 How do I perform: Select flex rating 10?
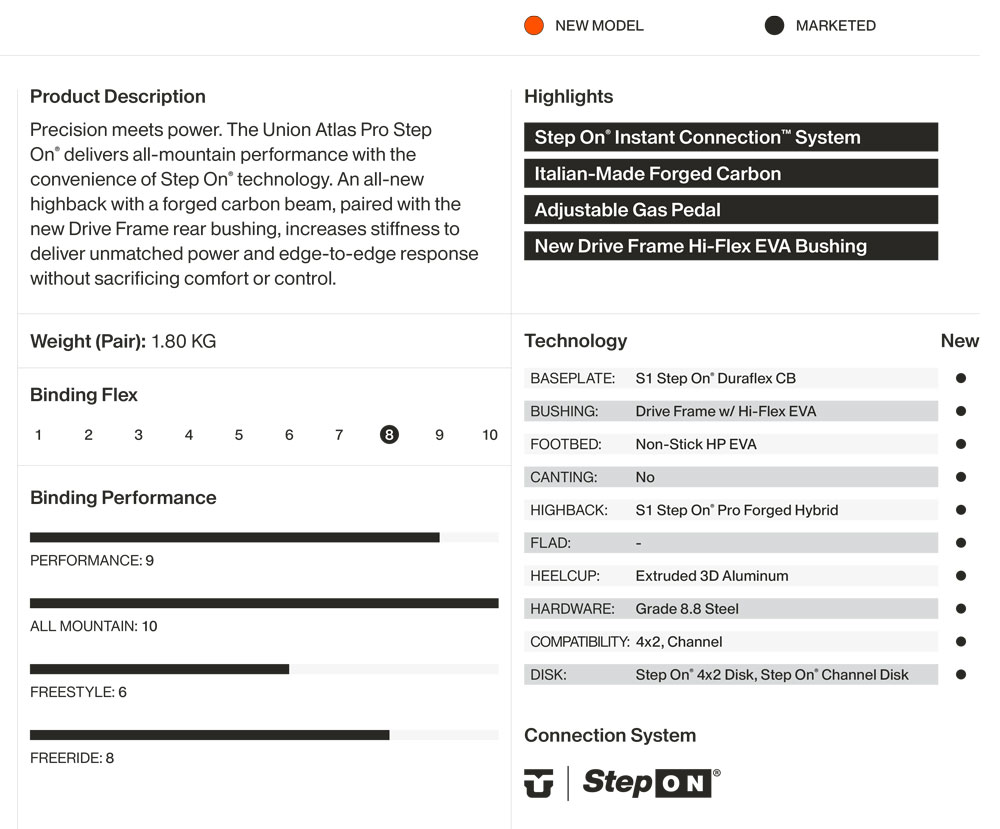pyautogui.click(x=490, y=435)
